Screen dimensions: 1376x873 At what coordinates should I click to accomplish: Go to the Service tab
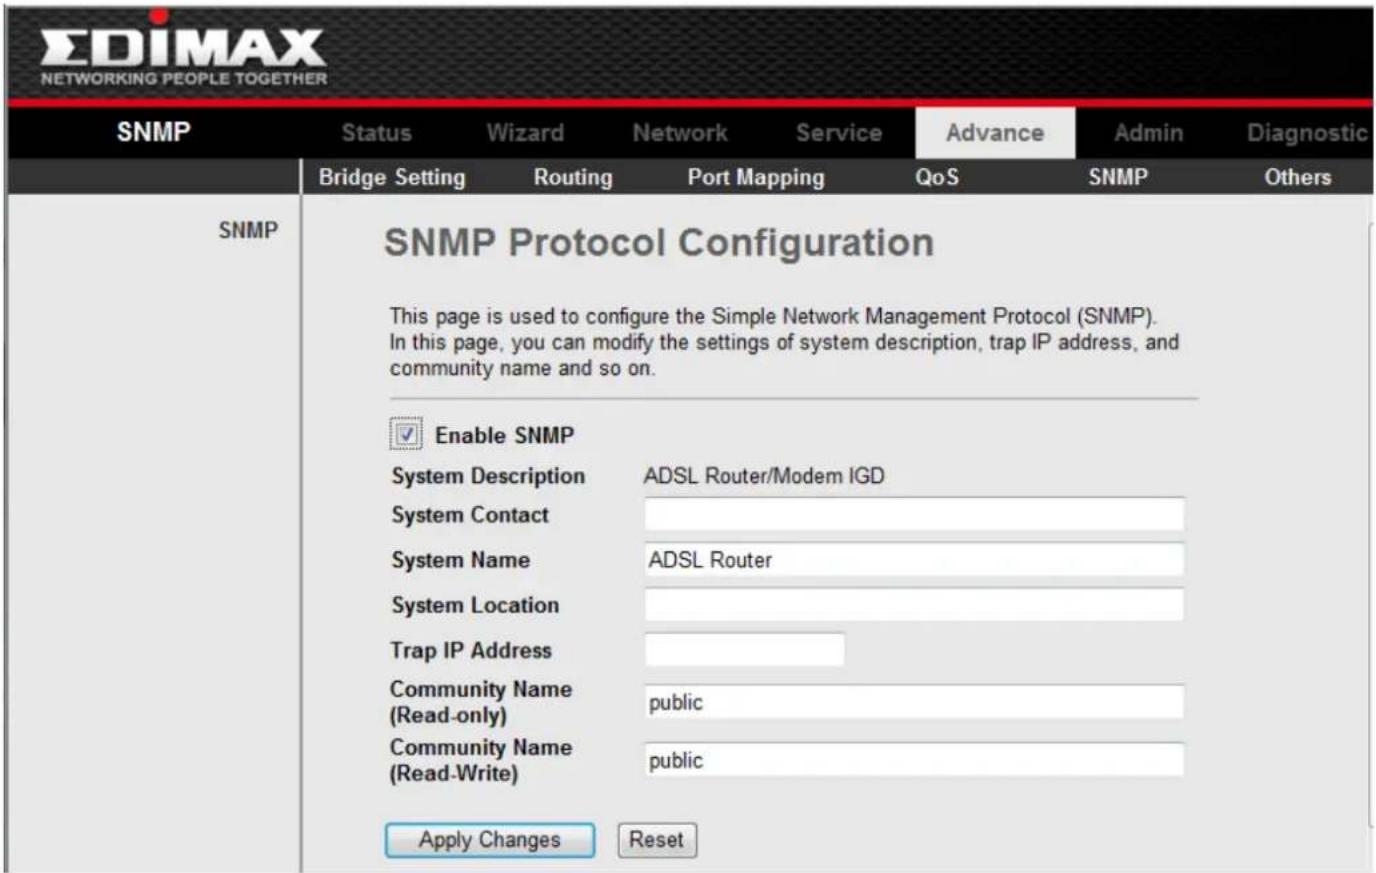[x=839, y=133]
